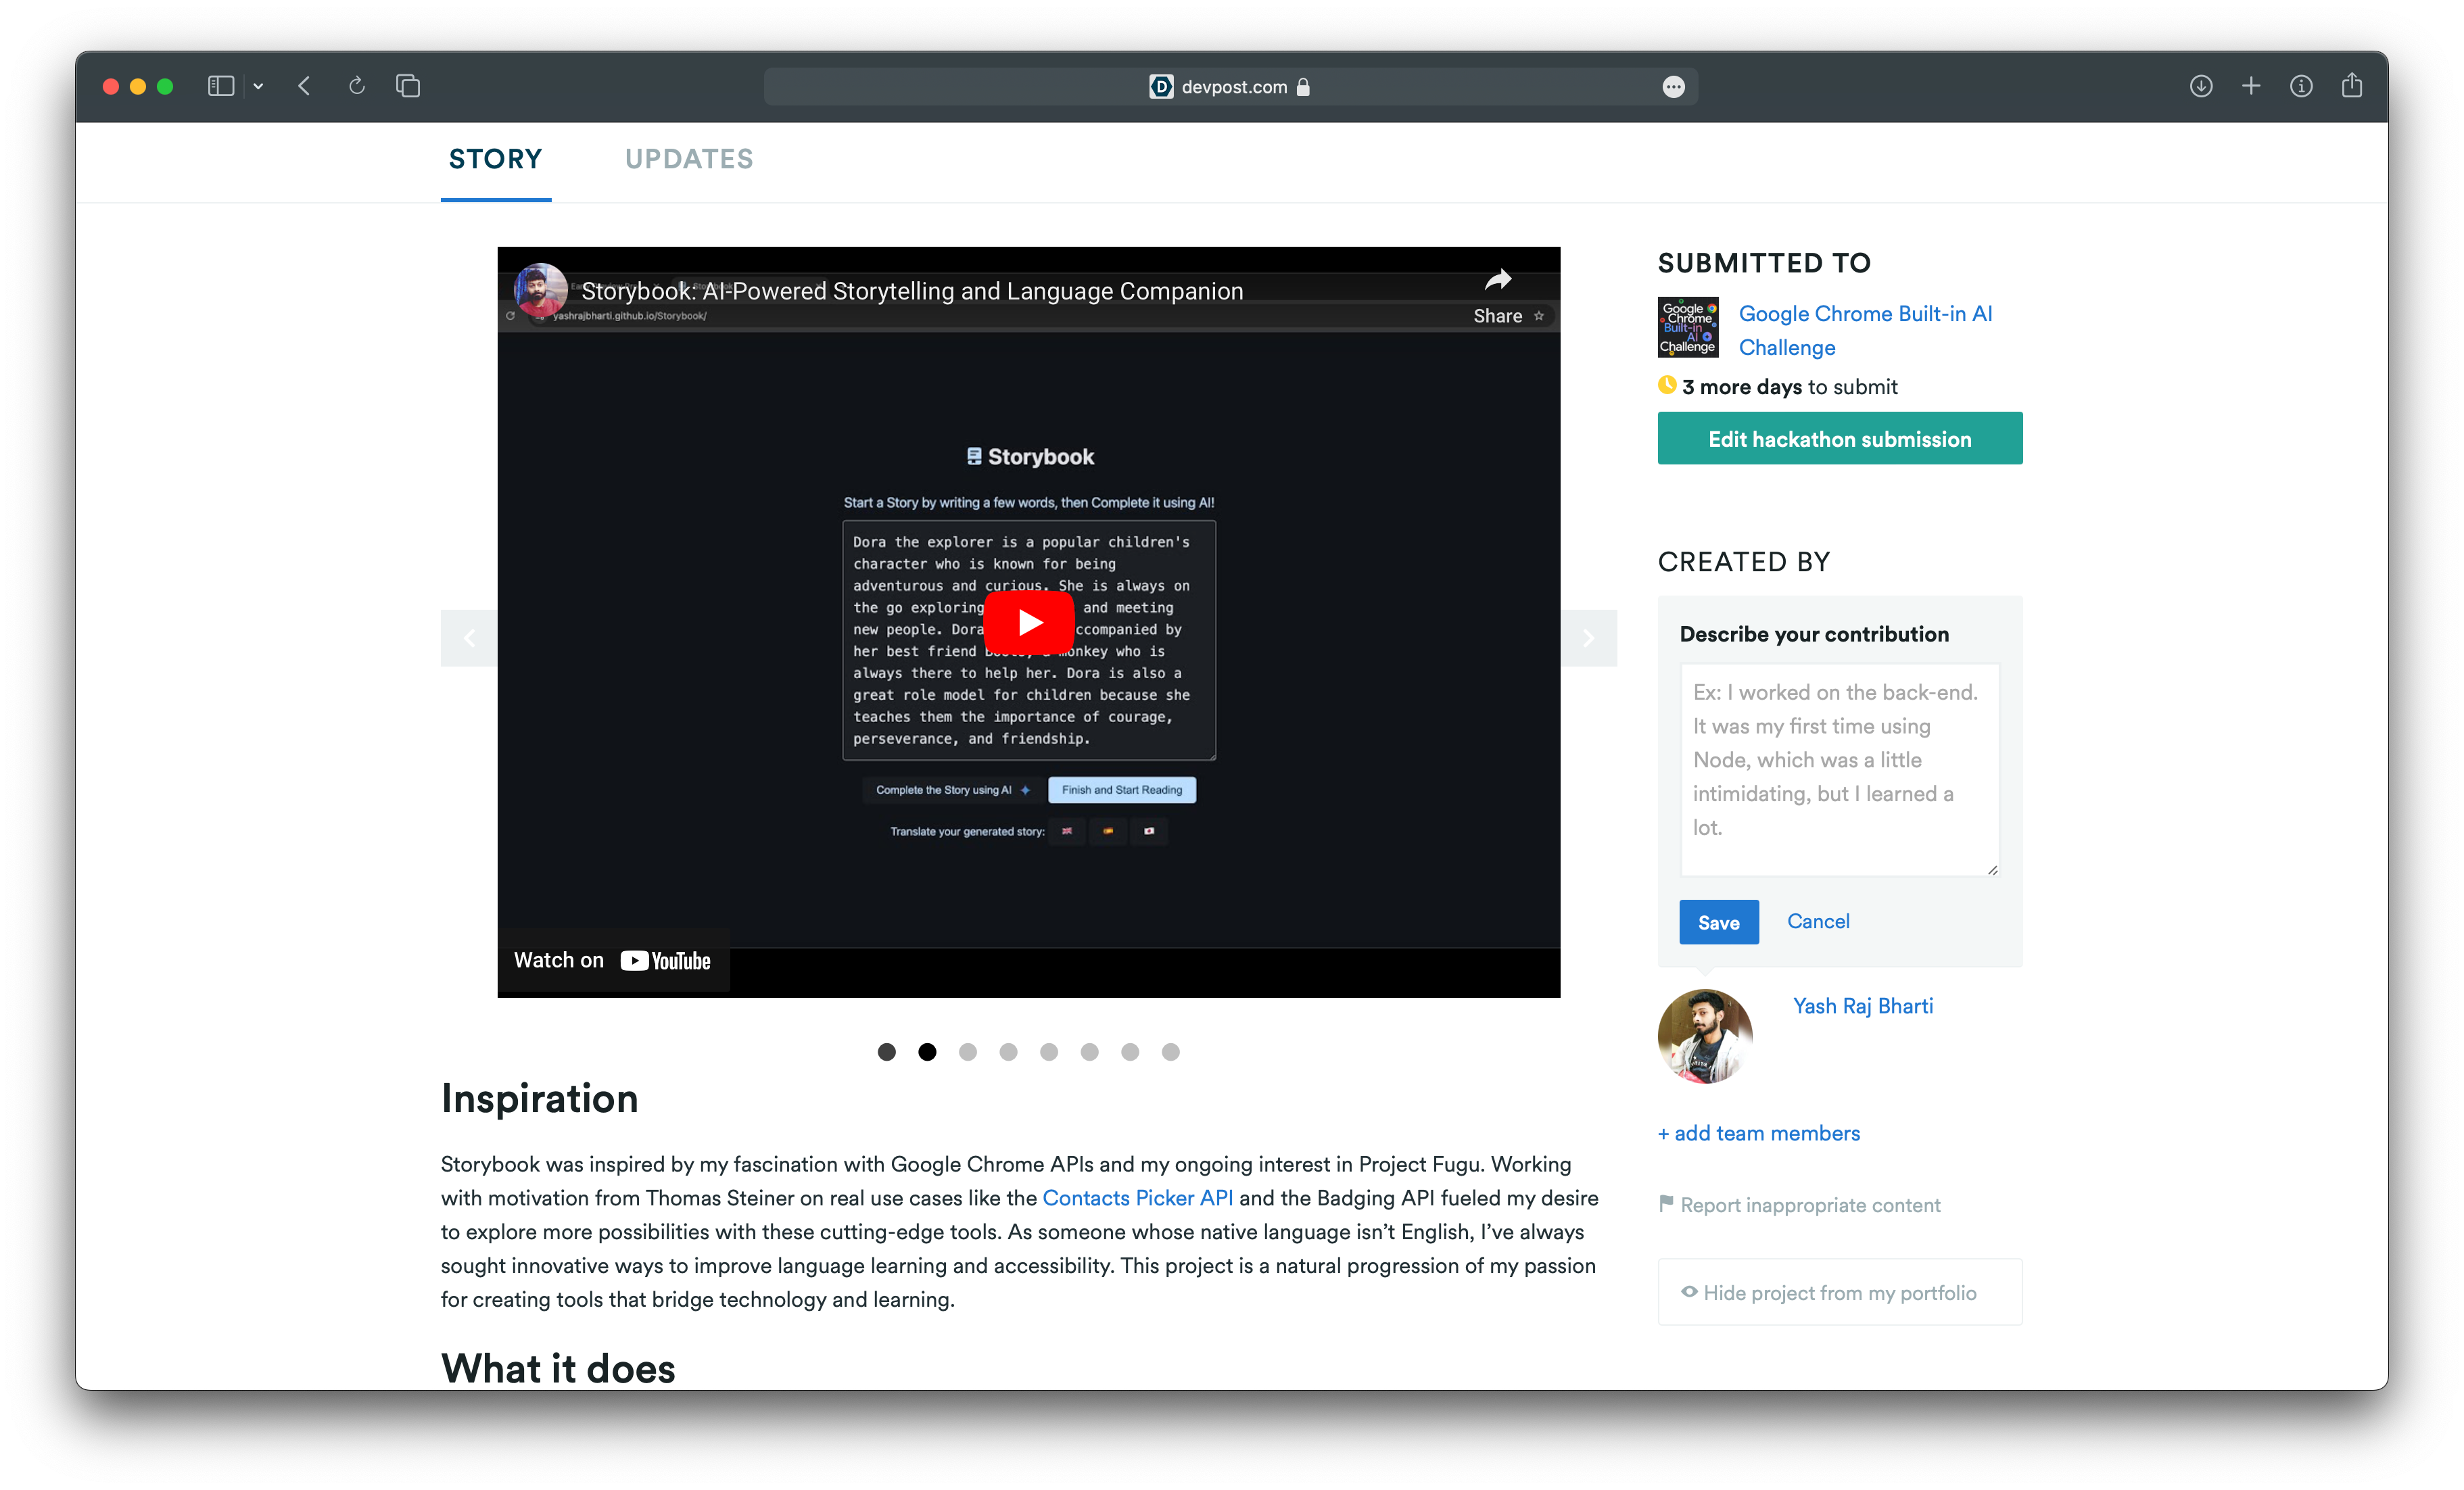Select the fifth gallery dot
Viewport: 2464px width, 1490px height.
pos(1049,1052)
